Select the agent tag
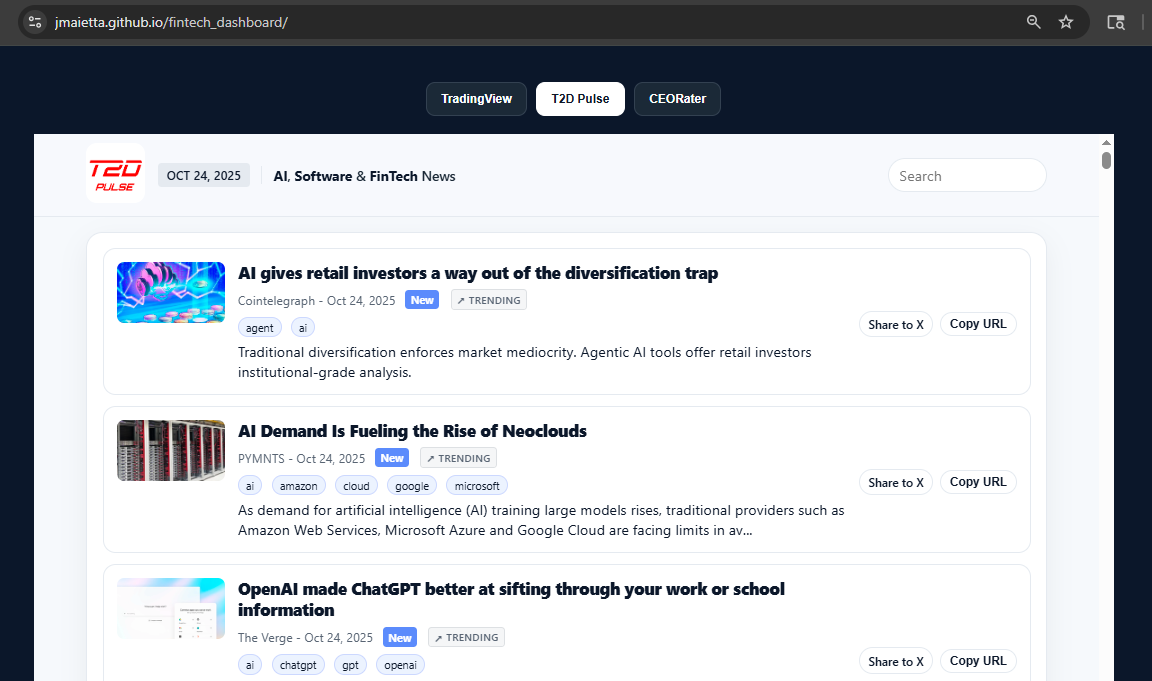Image resolution: width=1152 pixels, height=681 pixels. tap(259, 328)
